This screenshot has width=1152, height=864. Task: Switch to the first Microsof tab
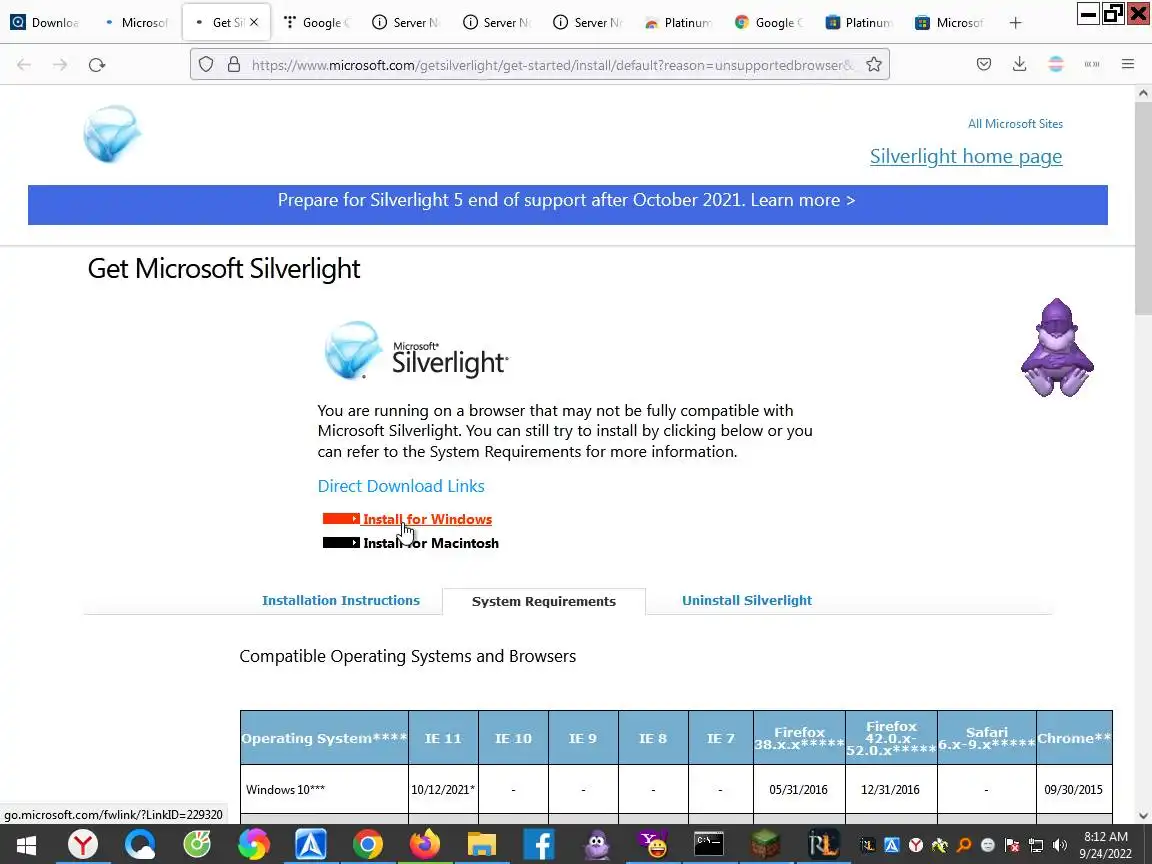137,23
